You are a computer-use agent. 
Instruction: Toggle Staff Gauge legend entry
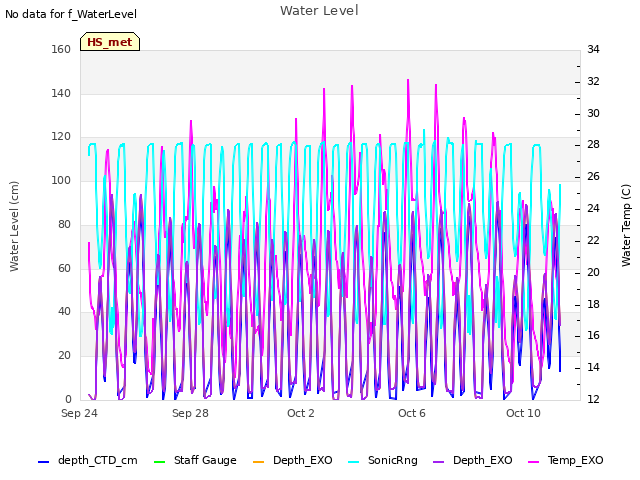pos(195,460)
